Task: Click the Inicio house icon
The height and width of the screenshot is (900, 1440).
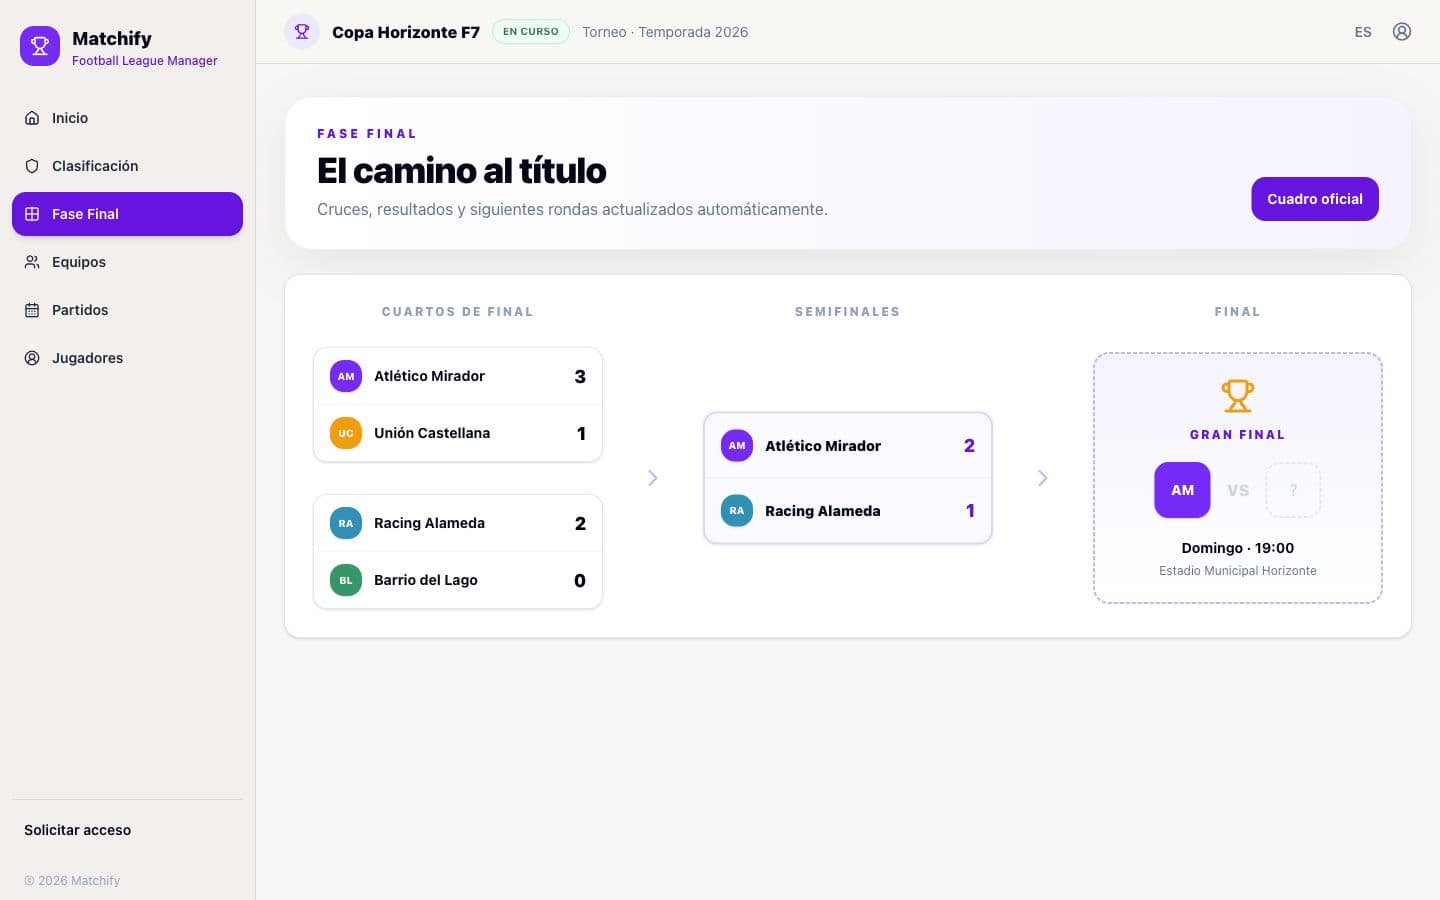Action: click(32, 118)
